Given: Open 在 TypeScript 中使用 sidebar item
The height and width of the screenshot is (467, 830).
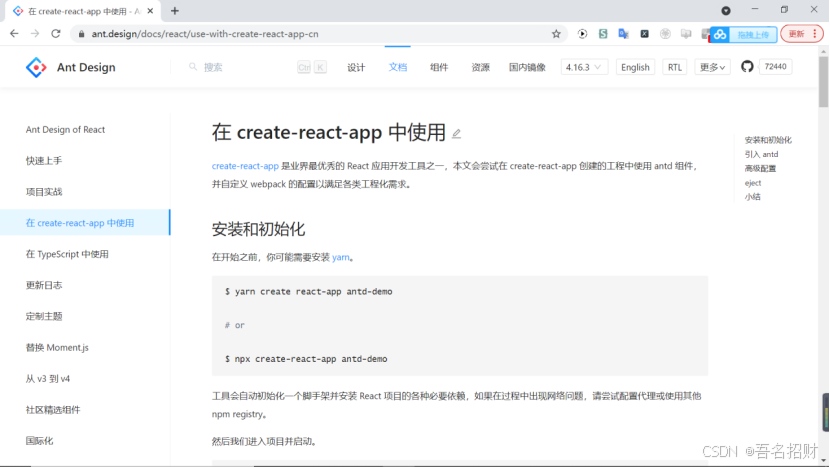Looking at the screenshot, I should (67, 254).
